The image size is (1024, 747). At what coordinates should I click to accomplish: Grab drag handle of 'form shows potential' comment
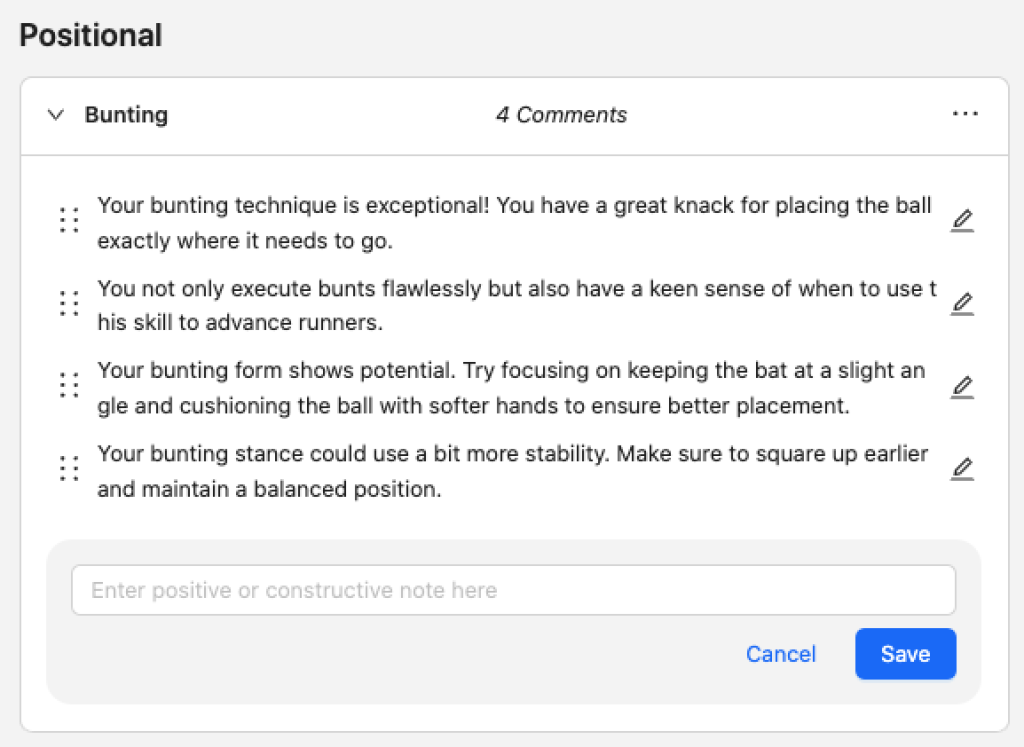coord(69,385)
